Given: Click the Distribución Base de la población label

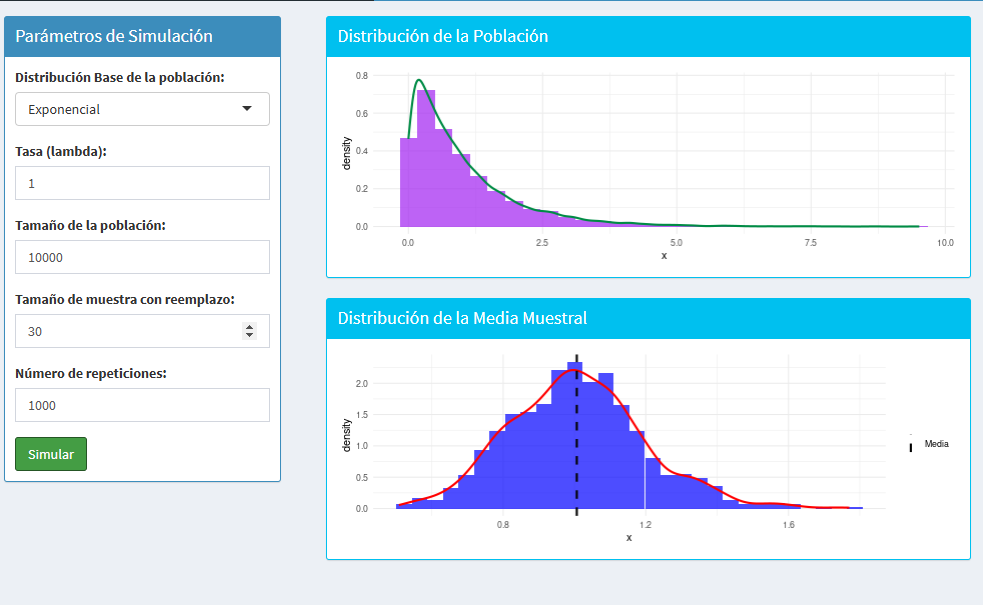Looking at the screenshot, I should click(x=119, y=77).
